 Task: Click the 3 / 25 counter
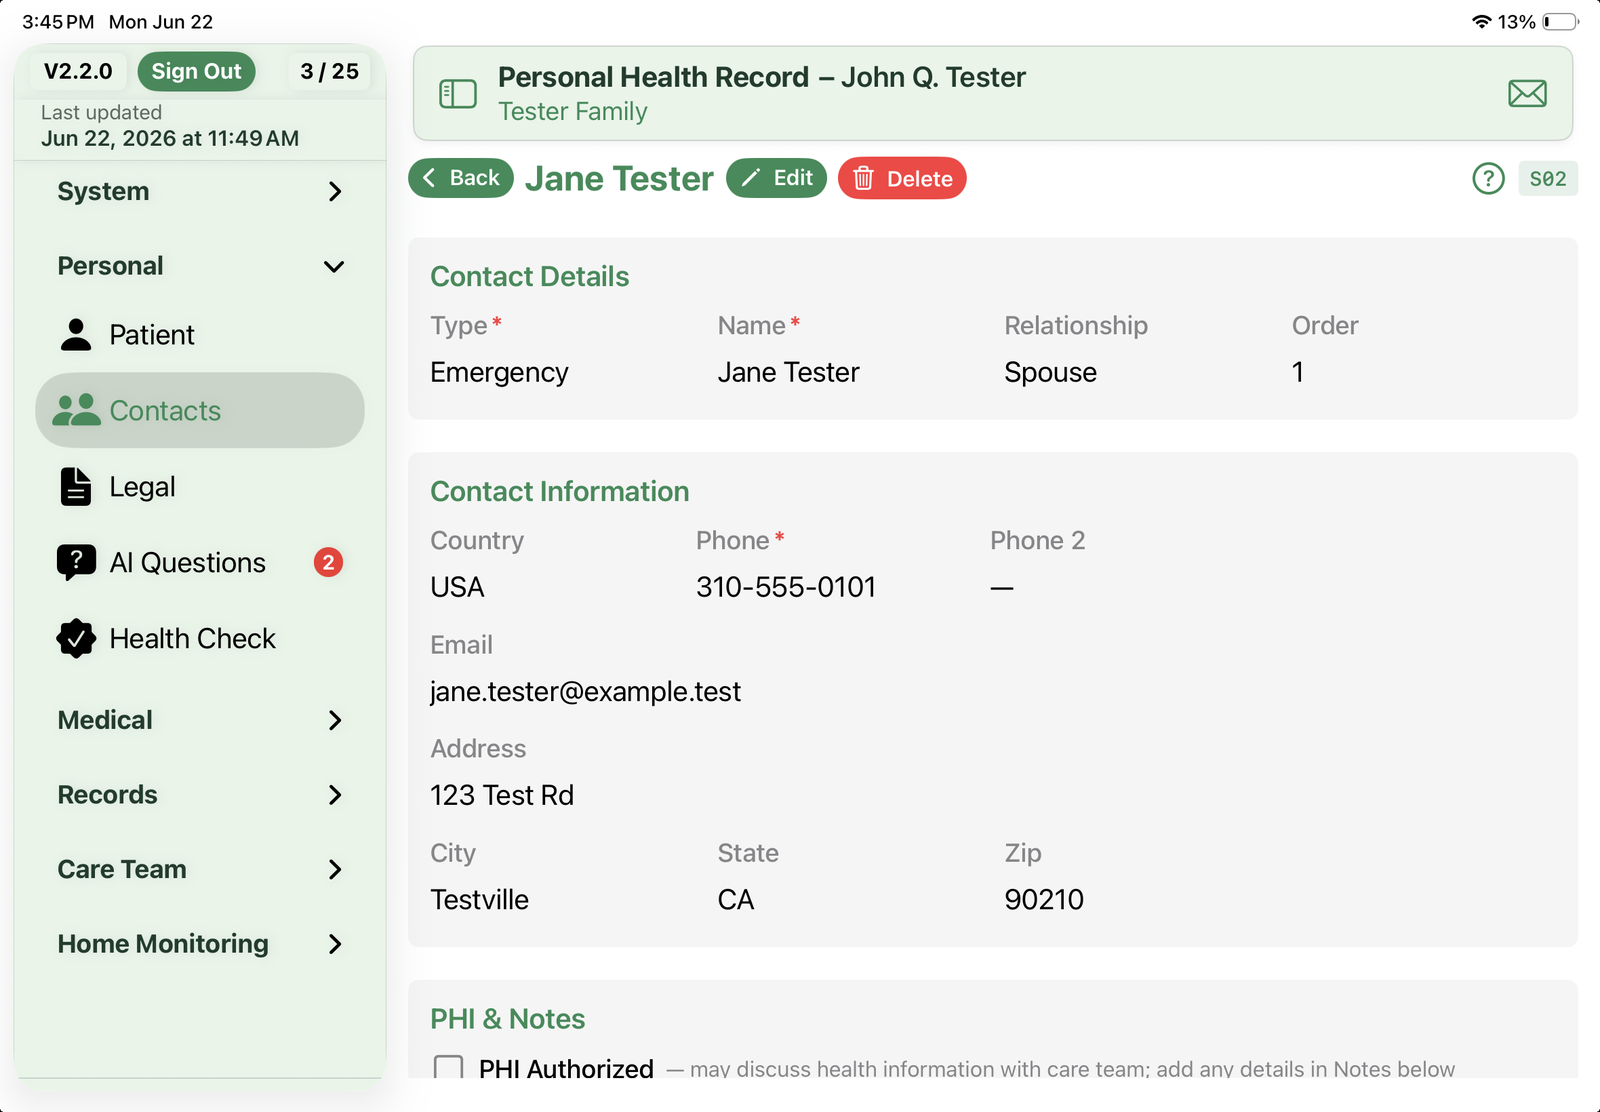point(329,71)
